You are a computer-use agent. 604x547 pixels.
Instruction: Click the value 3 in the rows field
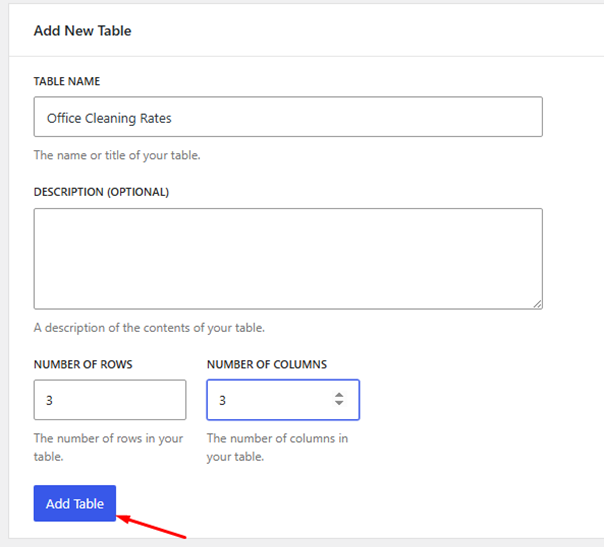click(x=50, y=400)
